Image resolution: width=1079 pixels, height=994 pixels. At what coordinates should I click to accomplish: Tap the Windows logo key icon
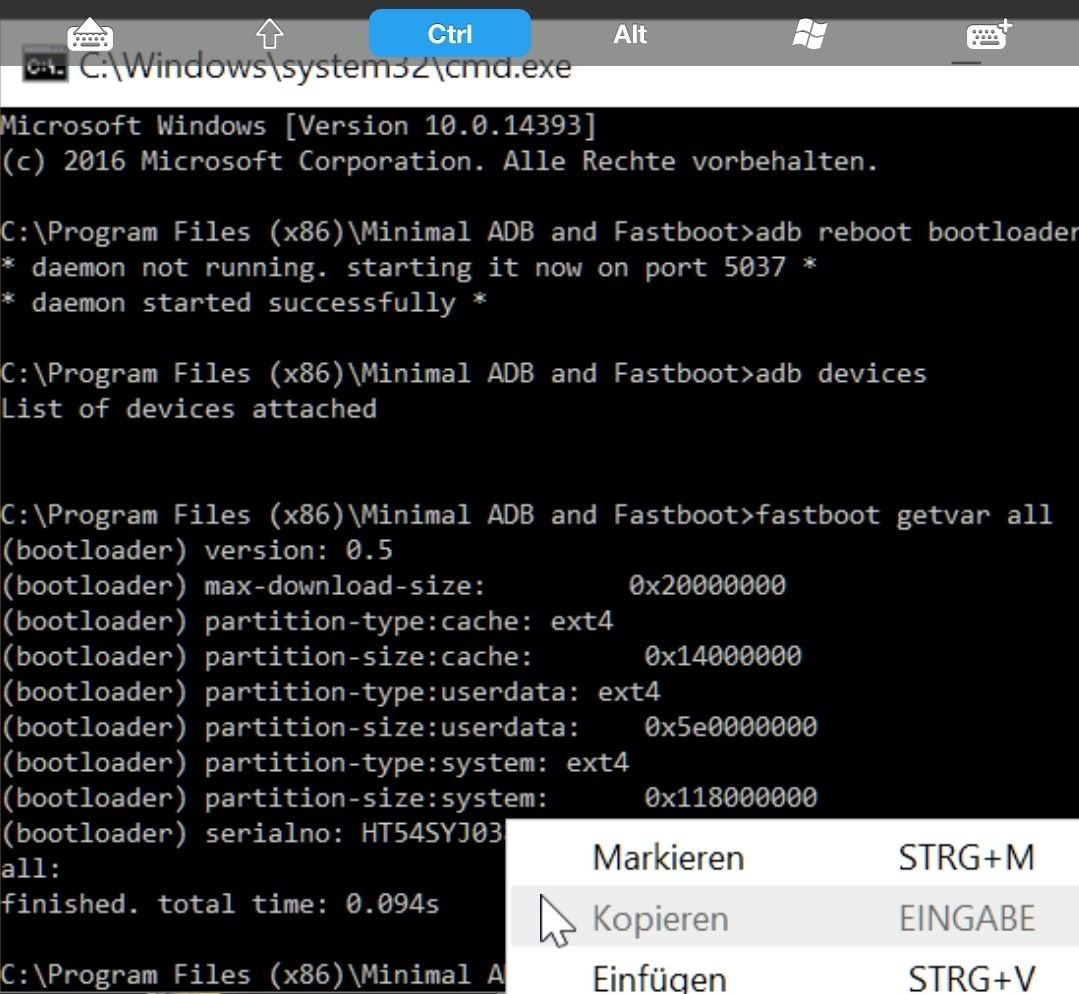click(x=809, y=34)
